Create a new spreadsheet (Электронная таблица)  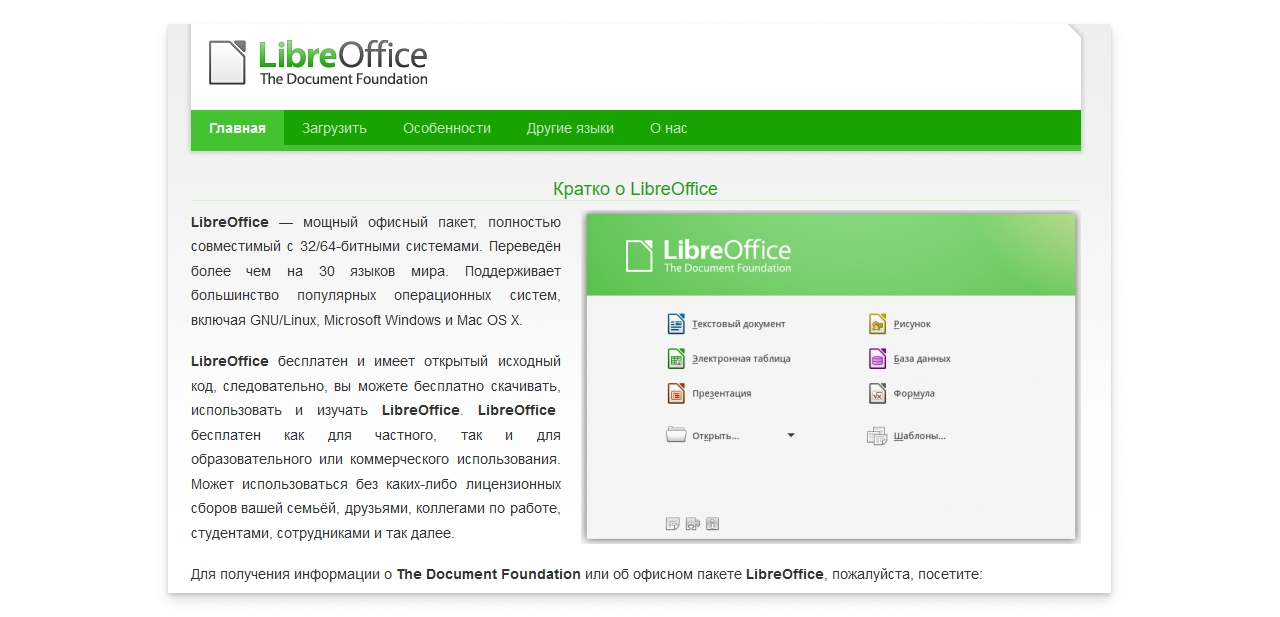[743, 358]
